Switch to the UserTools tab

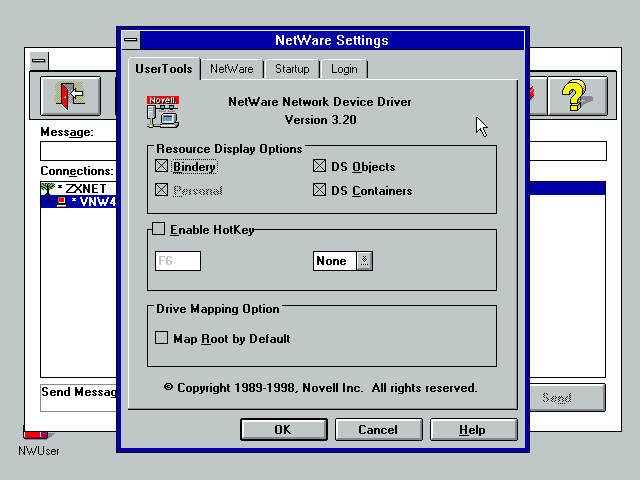point(164,69)
